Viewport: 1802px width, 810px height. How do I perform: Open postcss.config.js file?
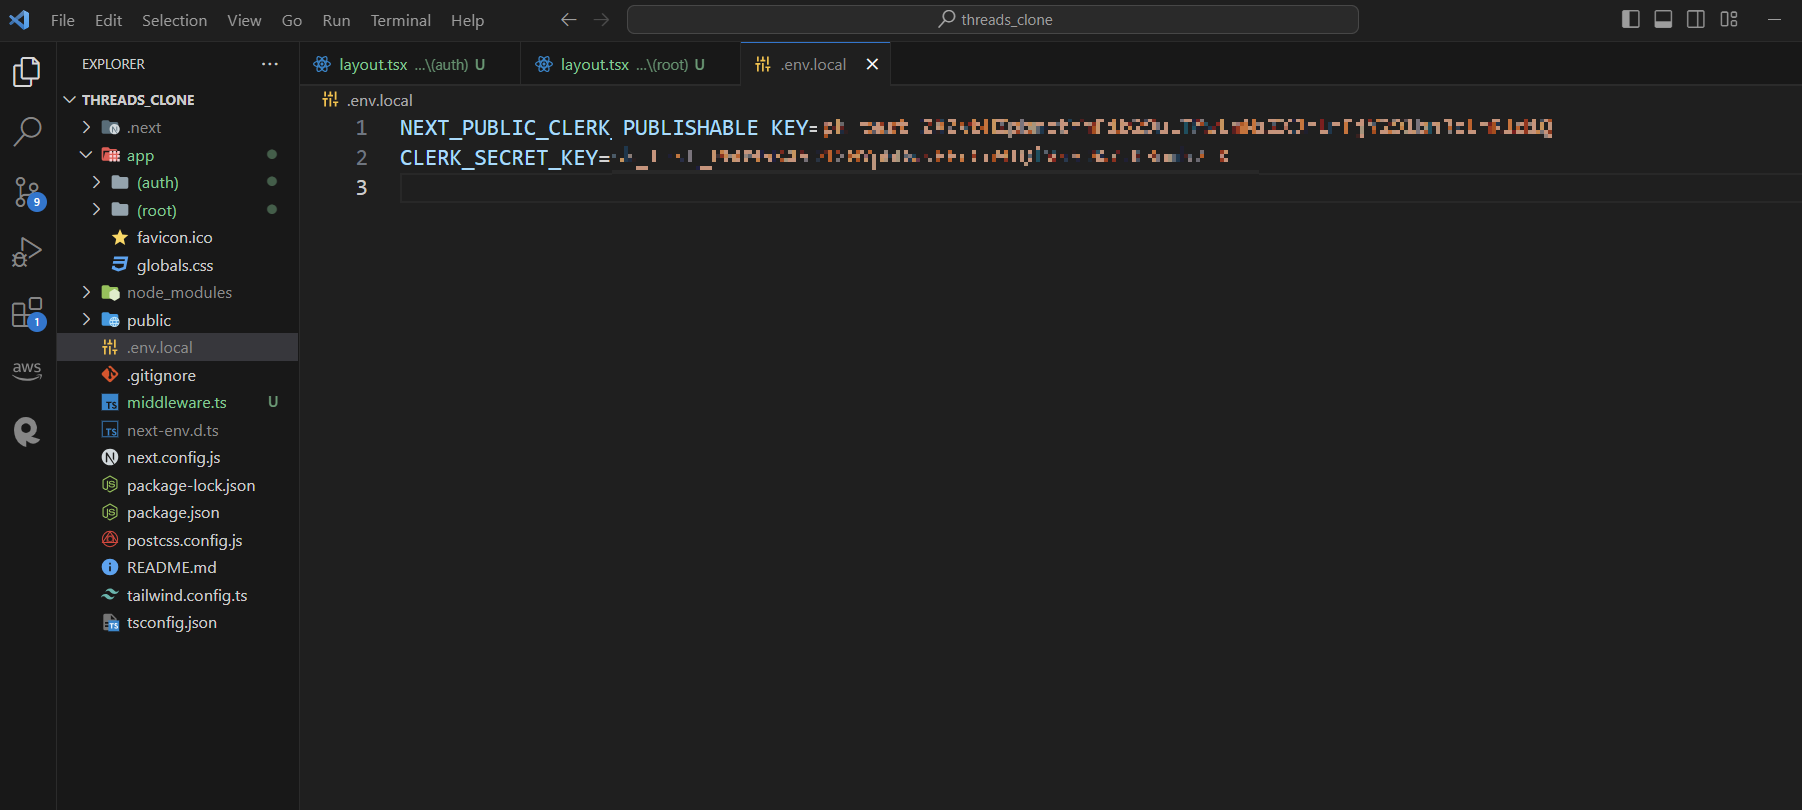178,540
